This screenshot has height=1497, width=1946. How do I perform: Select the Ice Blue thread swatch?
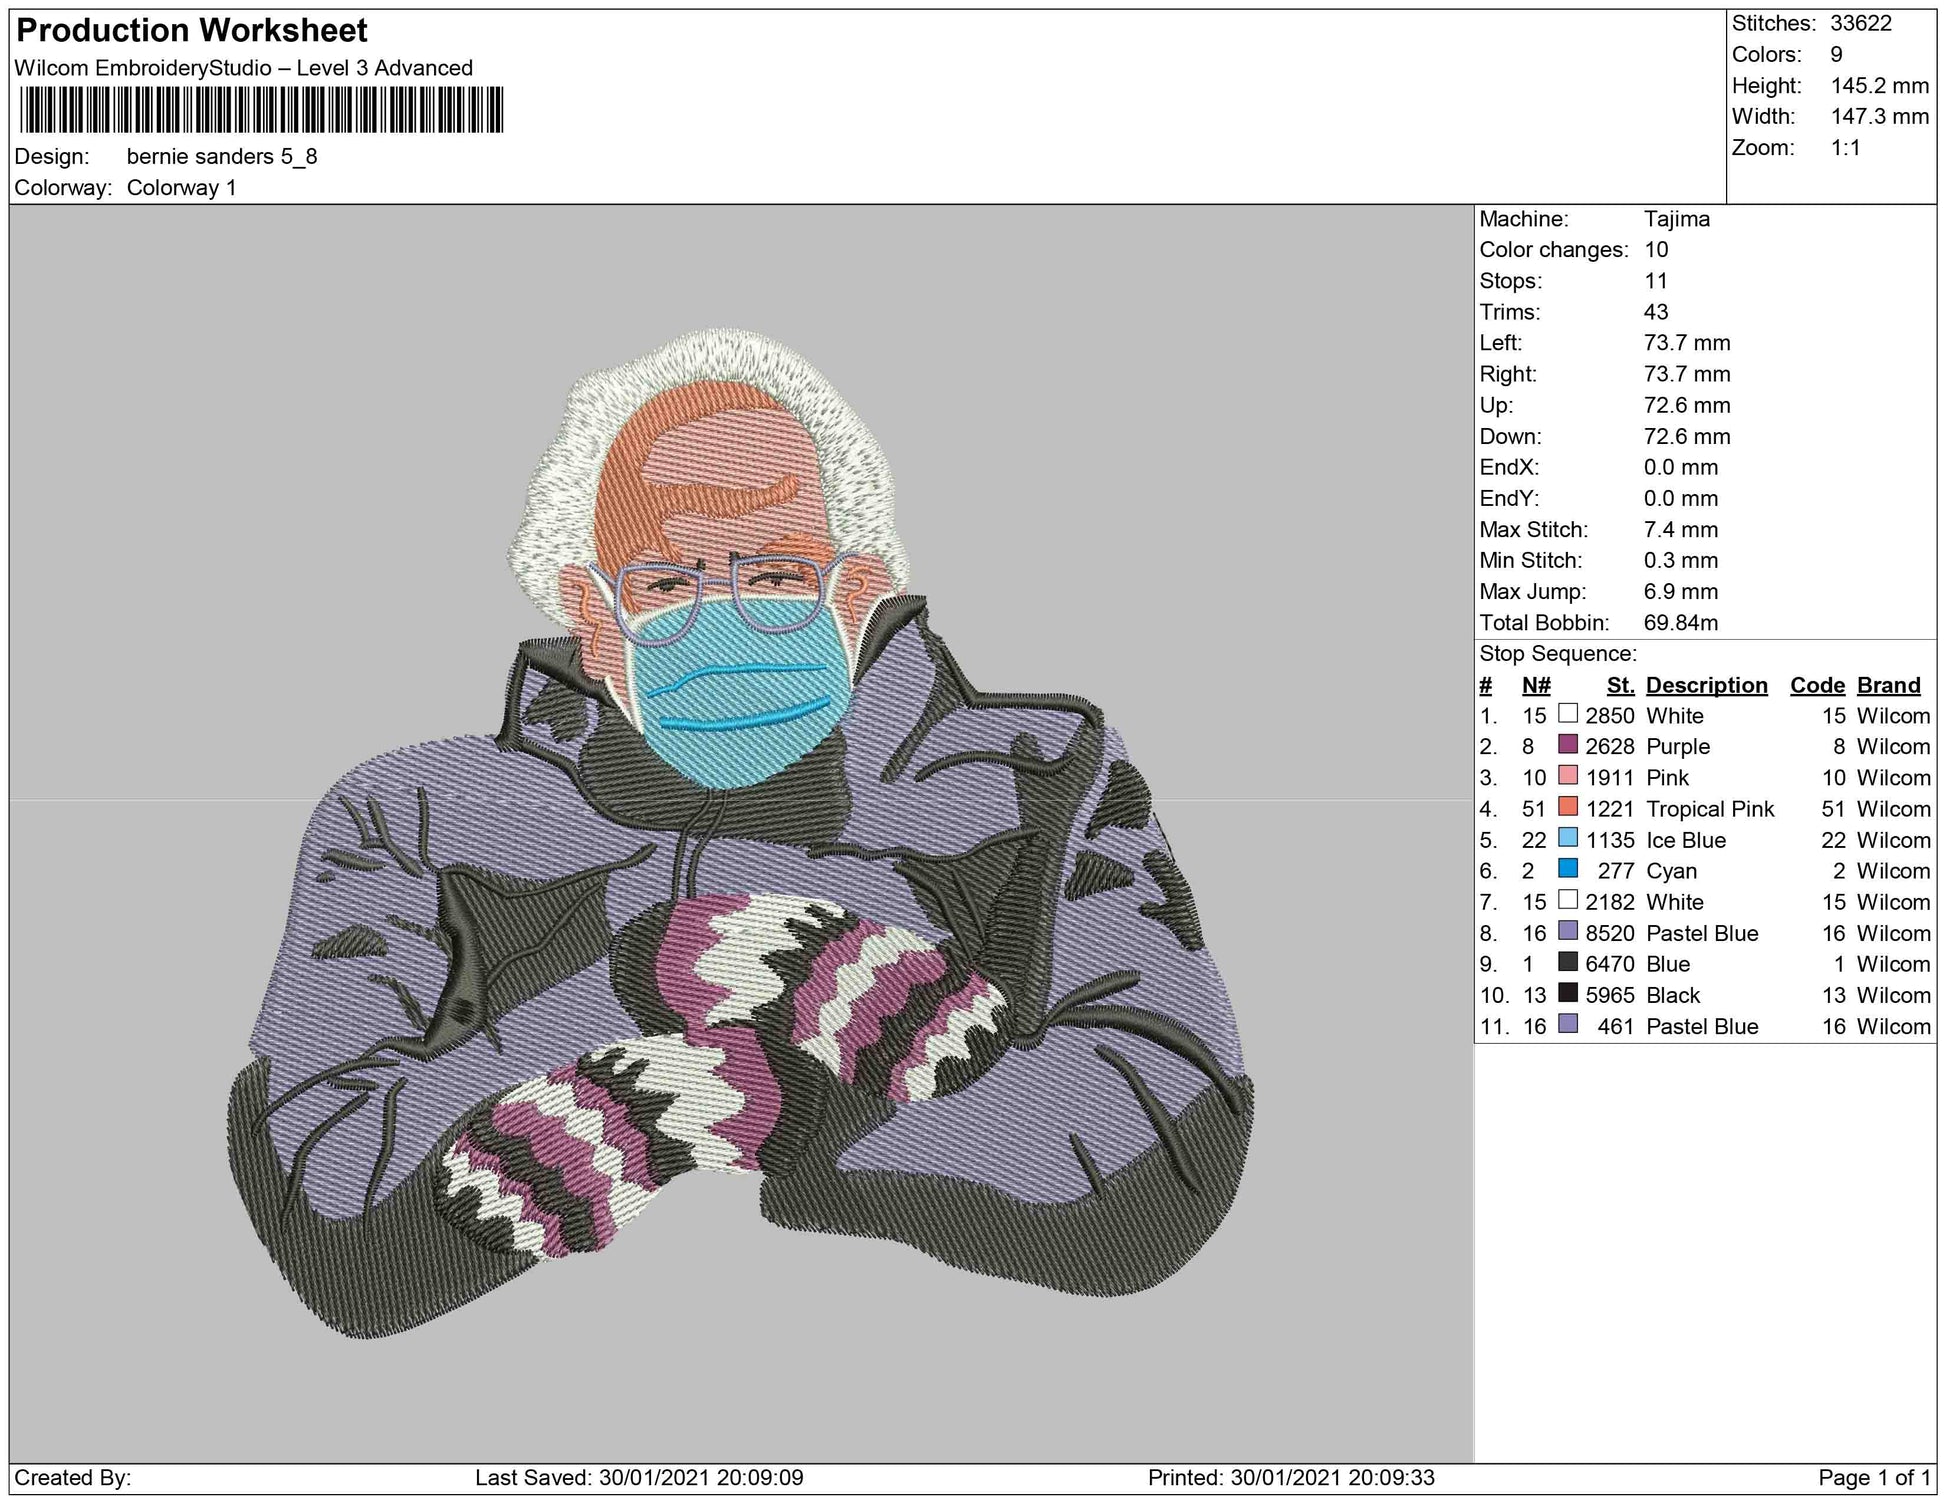click(x=1567, y=838)
